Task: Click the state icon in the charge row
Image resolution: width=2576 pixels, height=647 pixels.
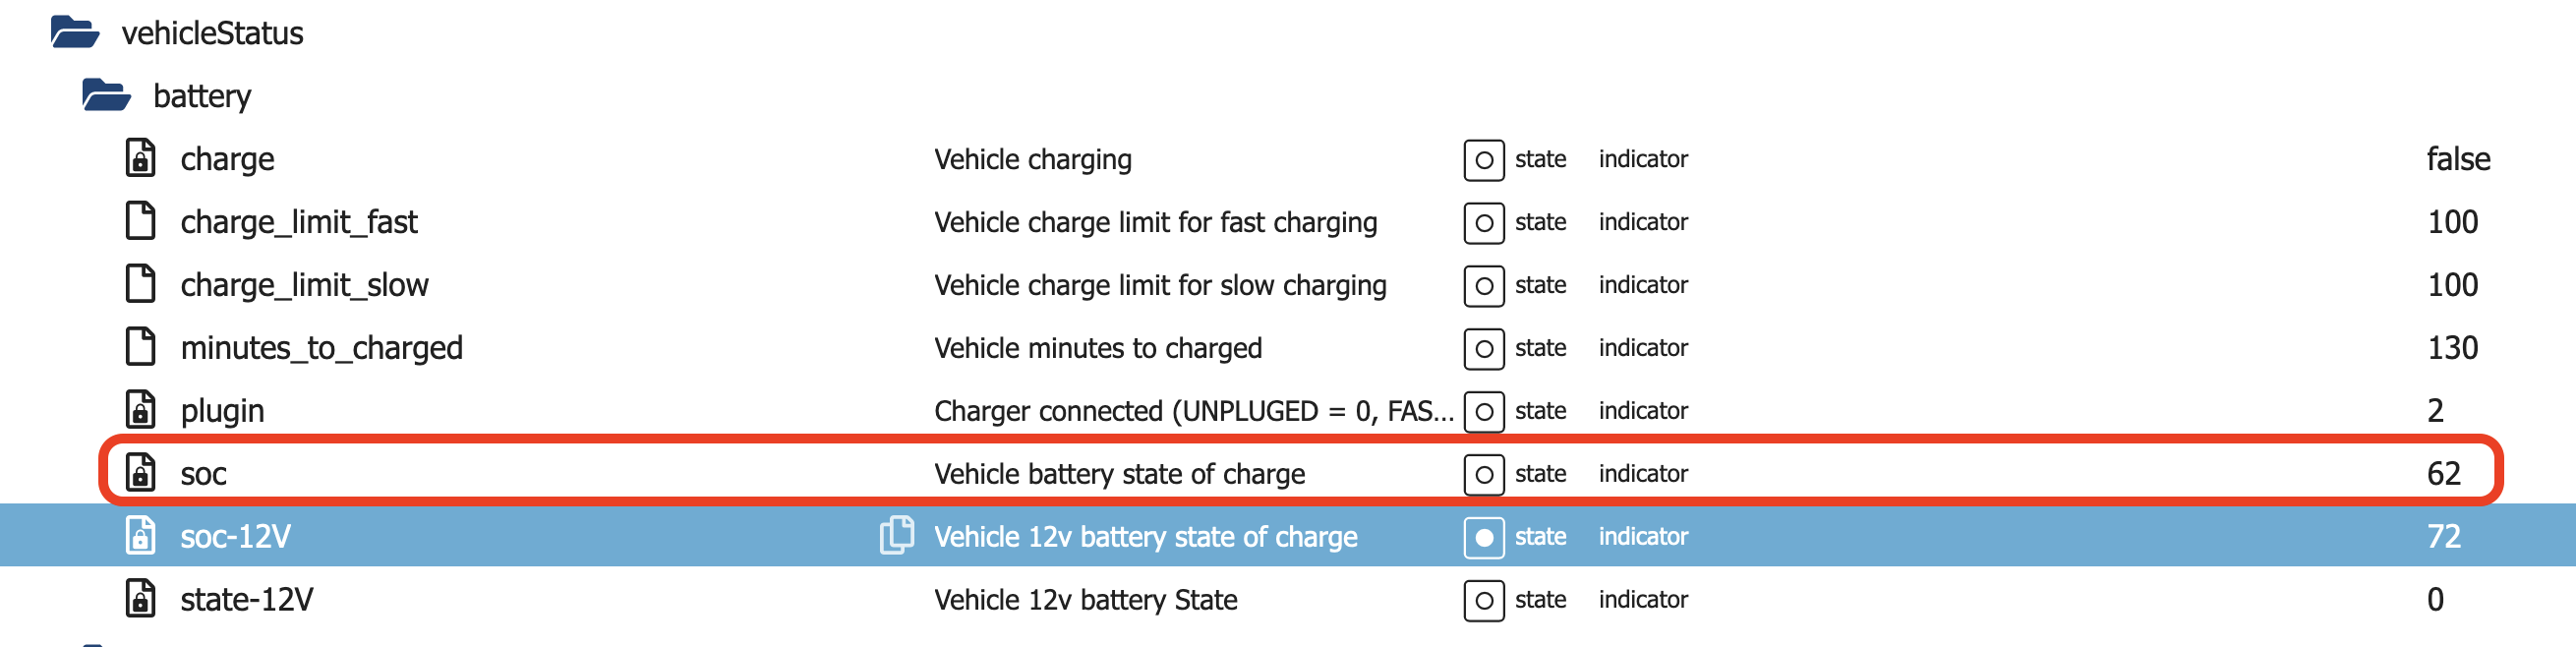Action: click(x=1484, y=160)
